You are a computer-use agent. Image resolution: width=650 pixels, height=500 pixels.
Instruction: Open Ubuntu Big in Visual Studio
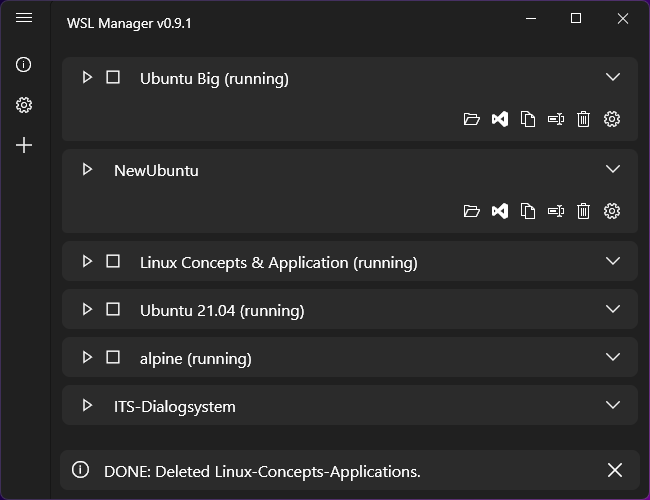(500, 119)
